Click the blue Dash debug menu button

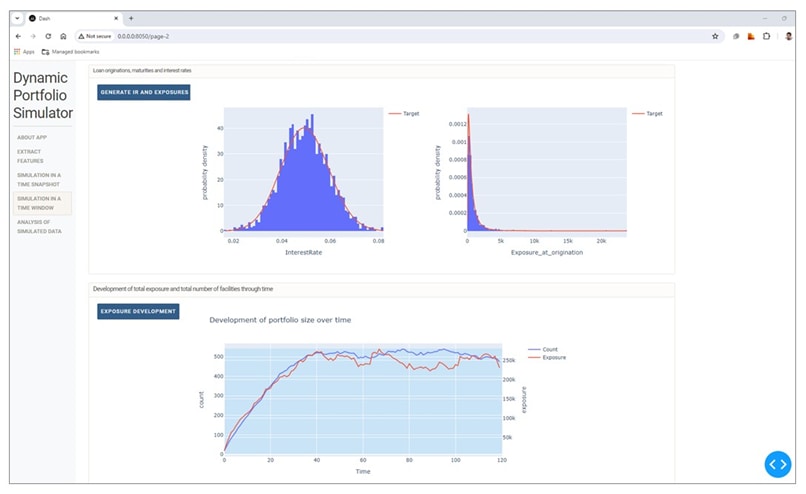(x=777, y=464)
